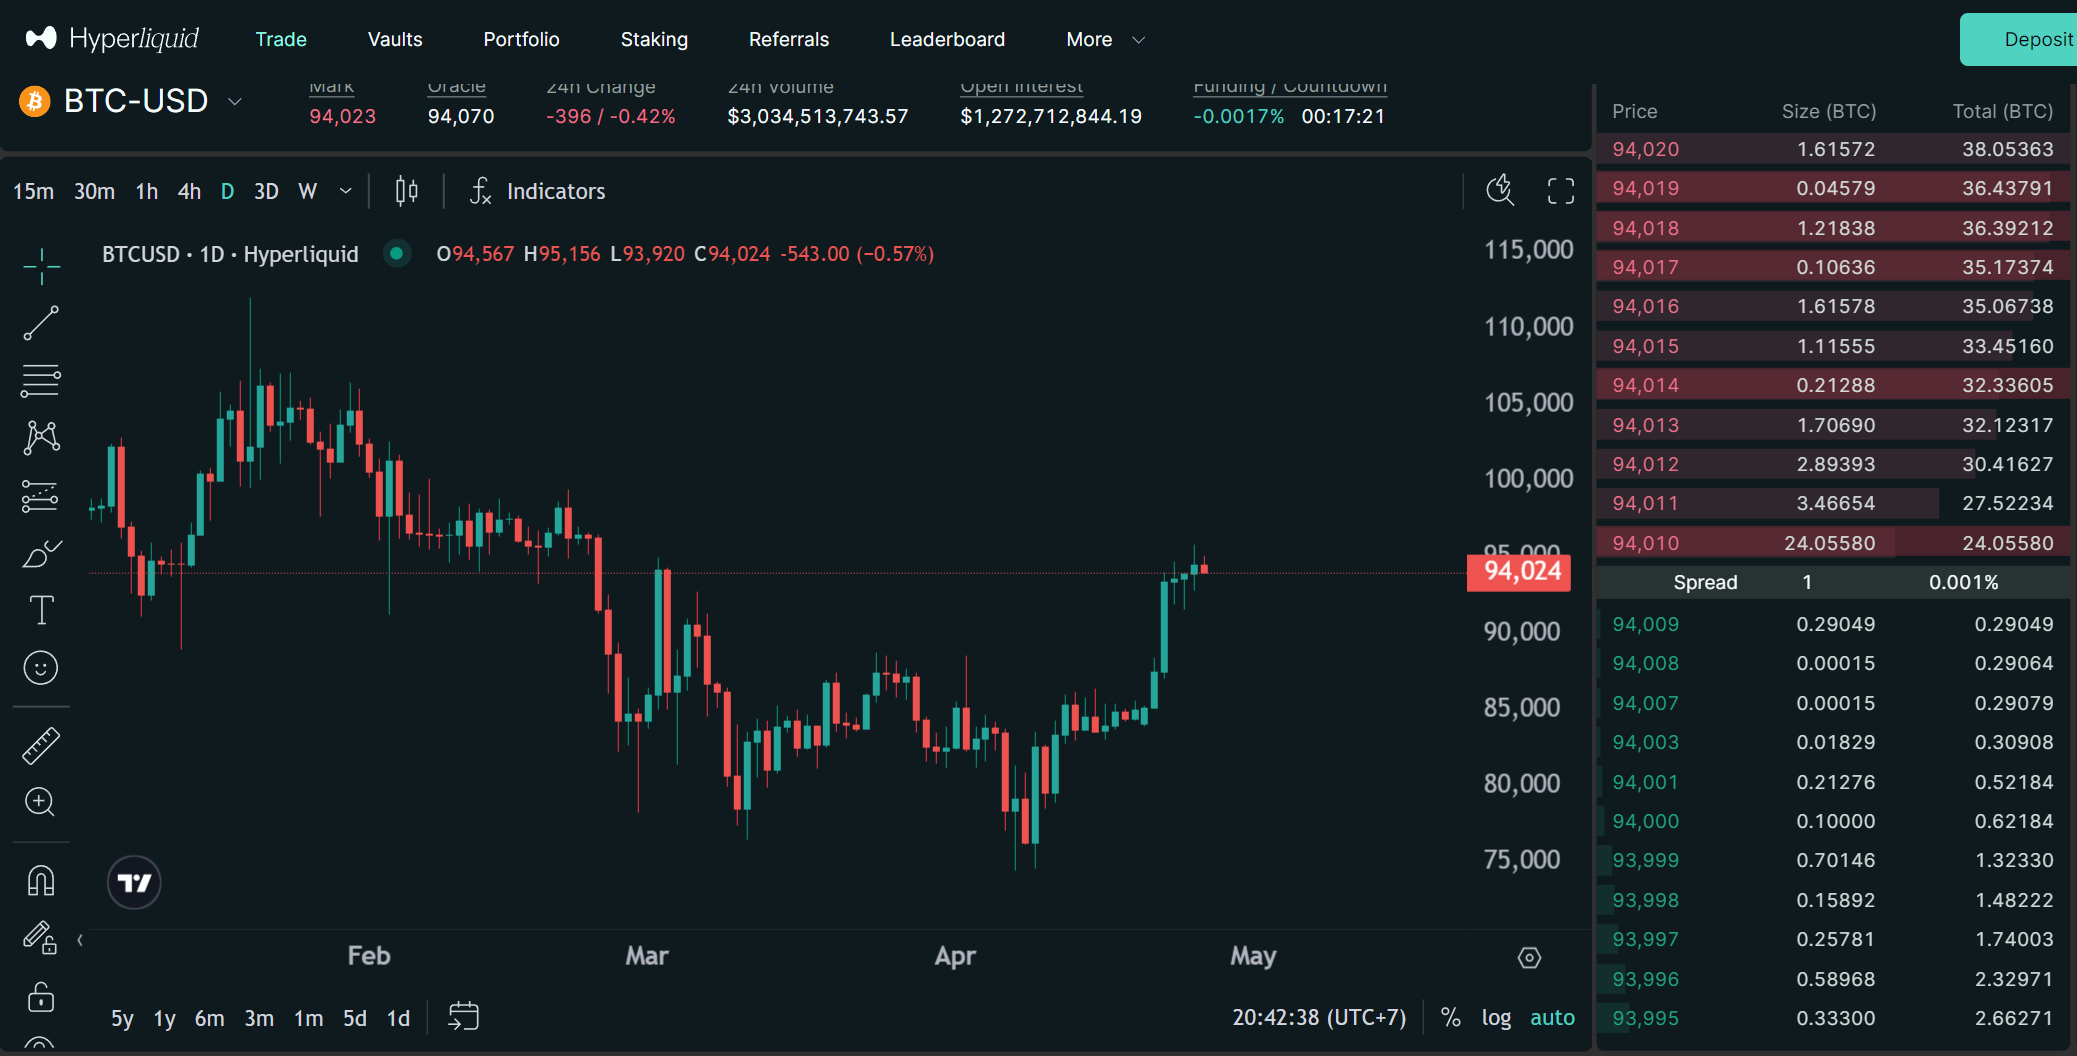The image size is (2077, 1056).
Task: Click the 94,024 current price label
Action: [x=1519, y=572]
